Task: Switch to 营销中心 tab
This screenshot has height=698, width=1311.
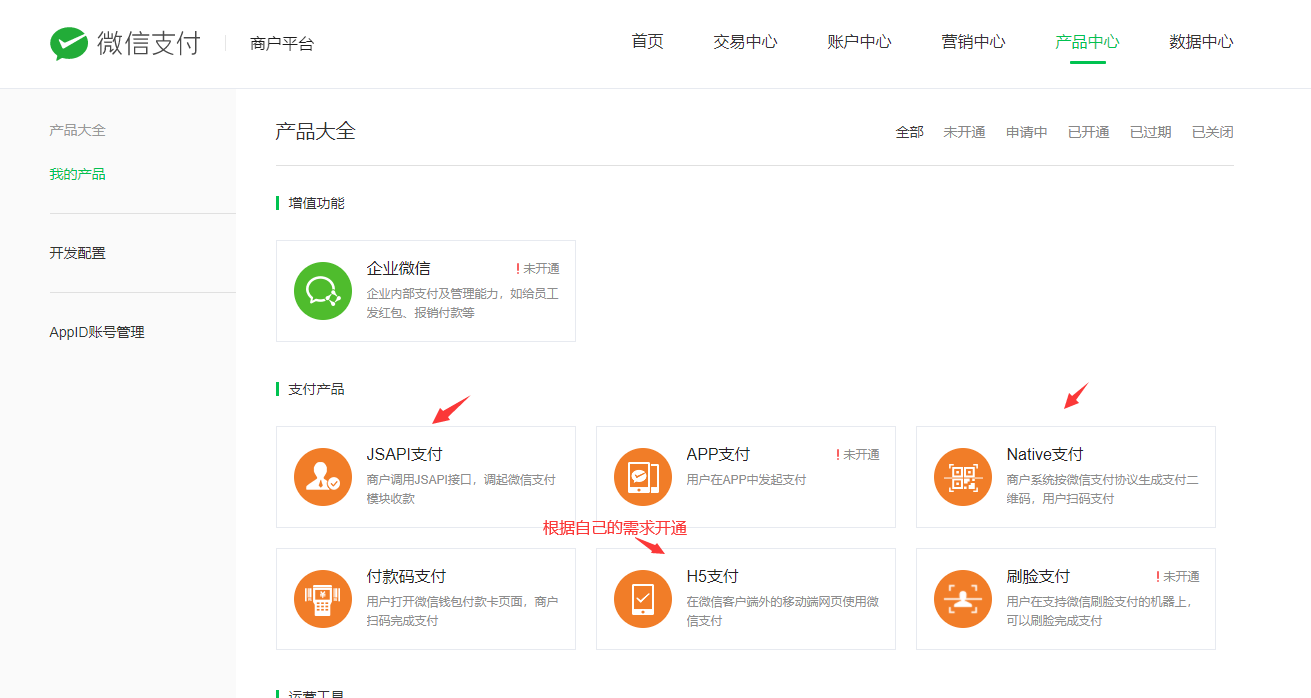Action: point(973,42)
